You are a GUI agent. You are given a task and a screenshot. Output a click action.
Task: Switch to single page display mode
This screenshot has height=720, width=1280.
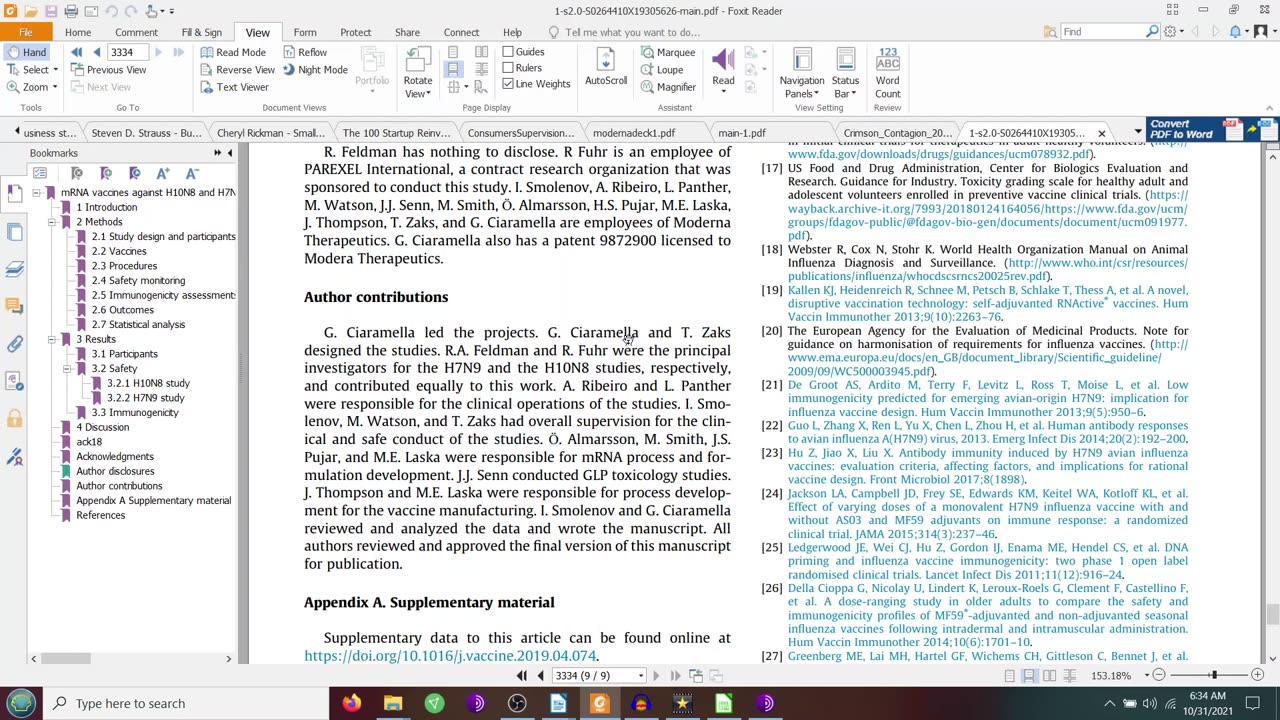click(x=453, y=52)
